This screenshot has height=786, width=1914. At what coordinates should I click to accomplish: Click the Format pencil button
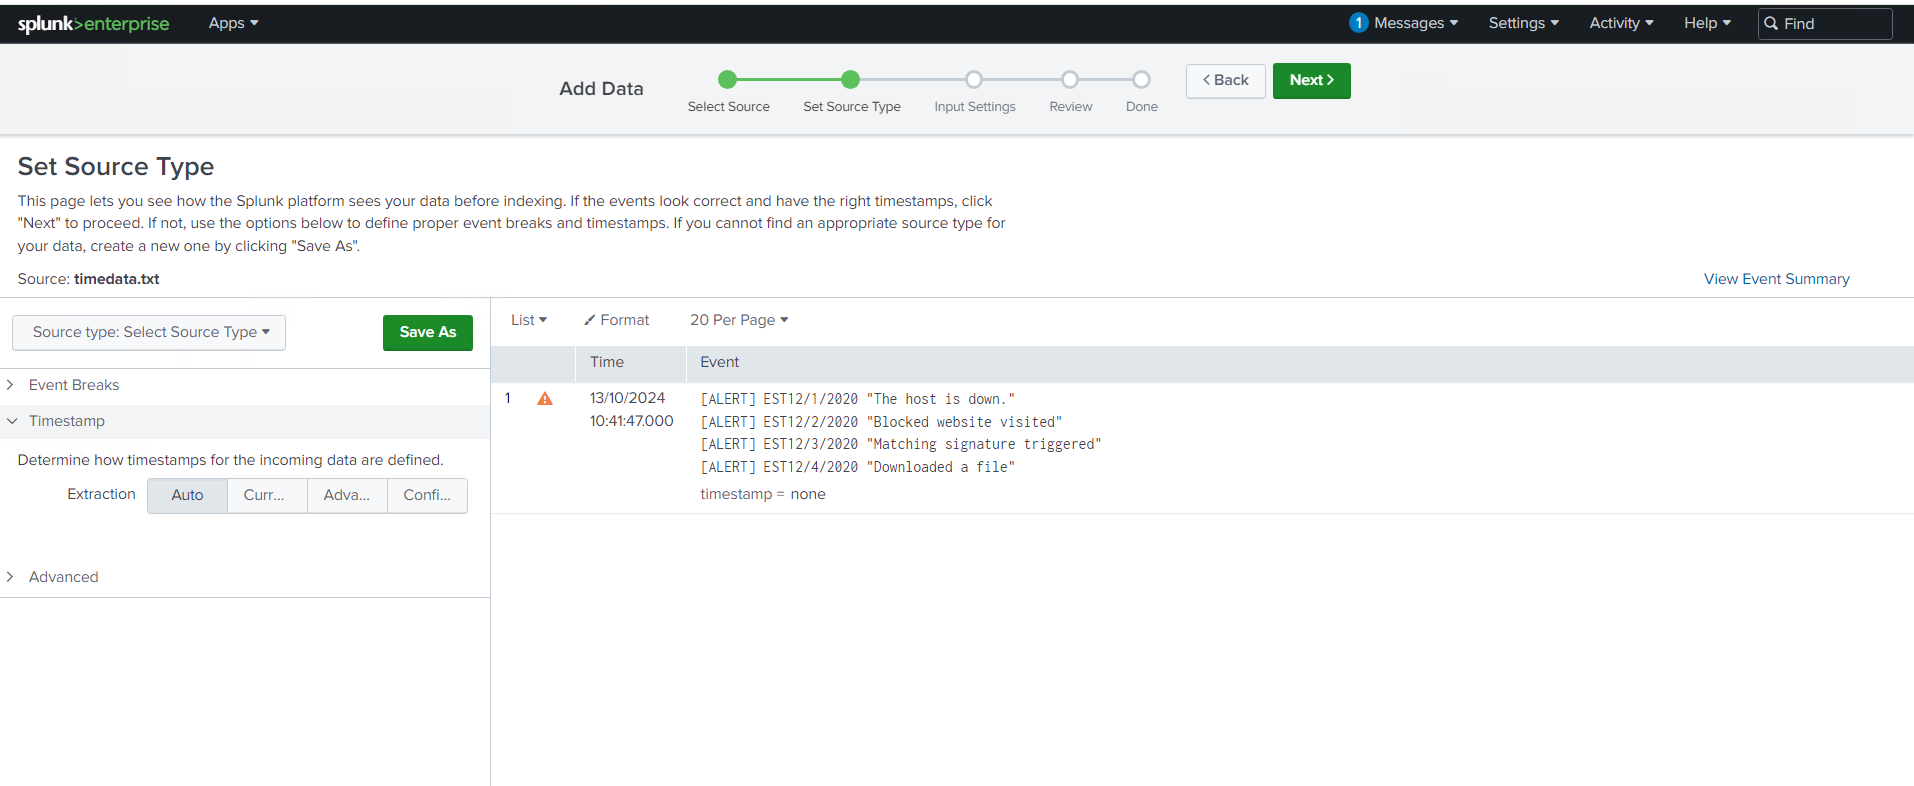617,320
